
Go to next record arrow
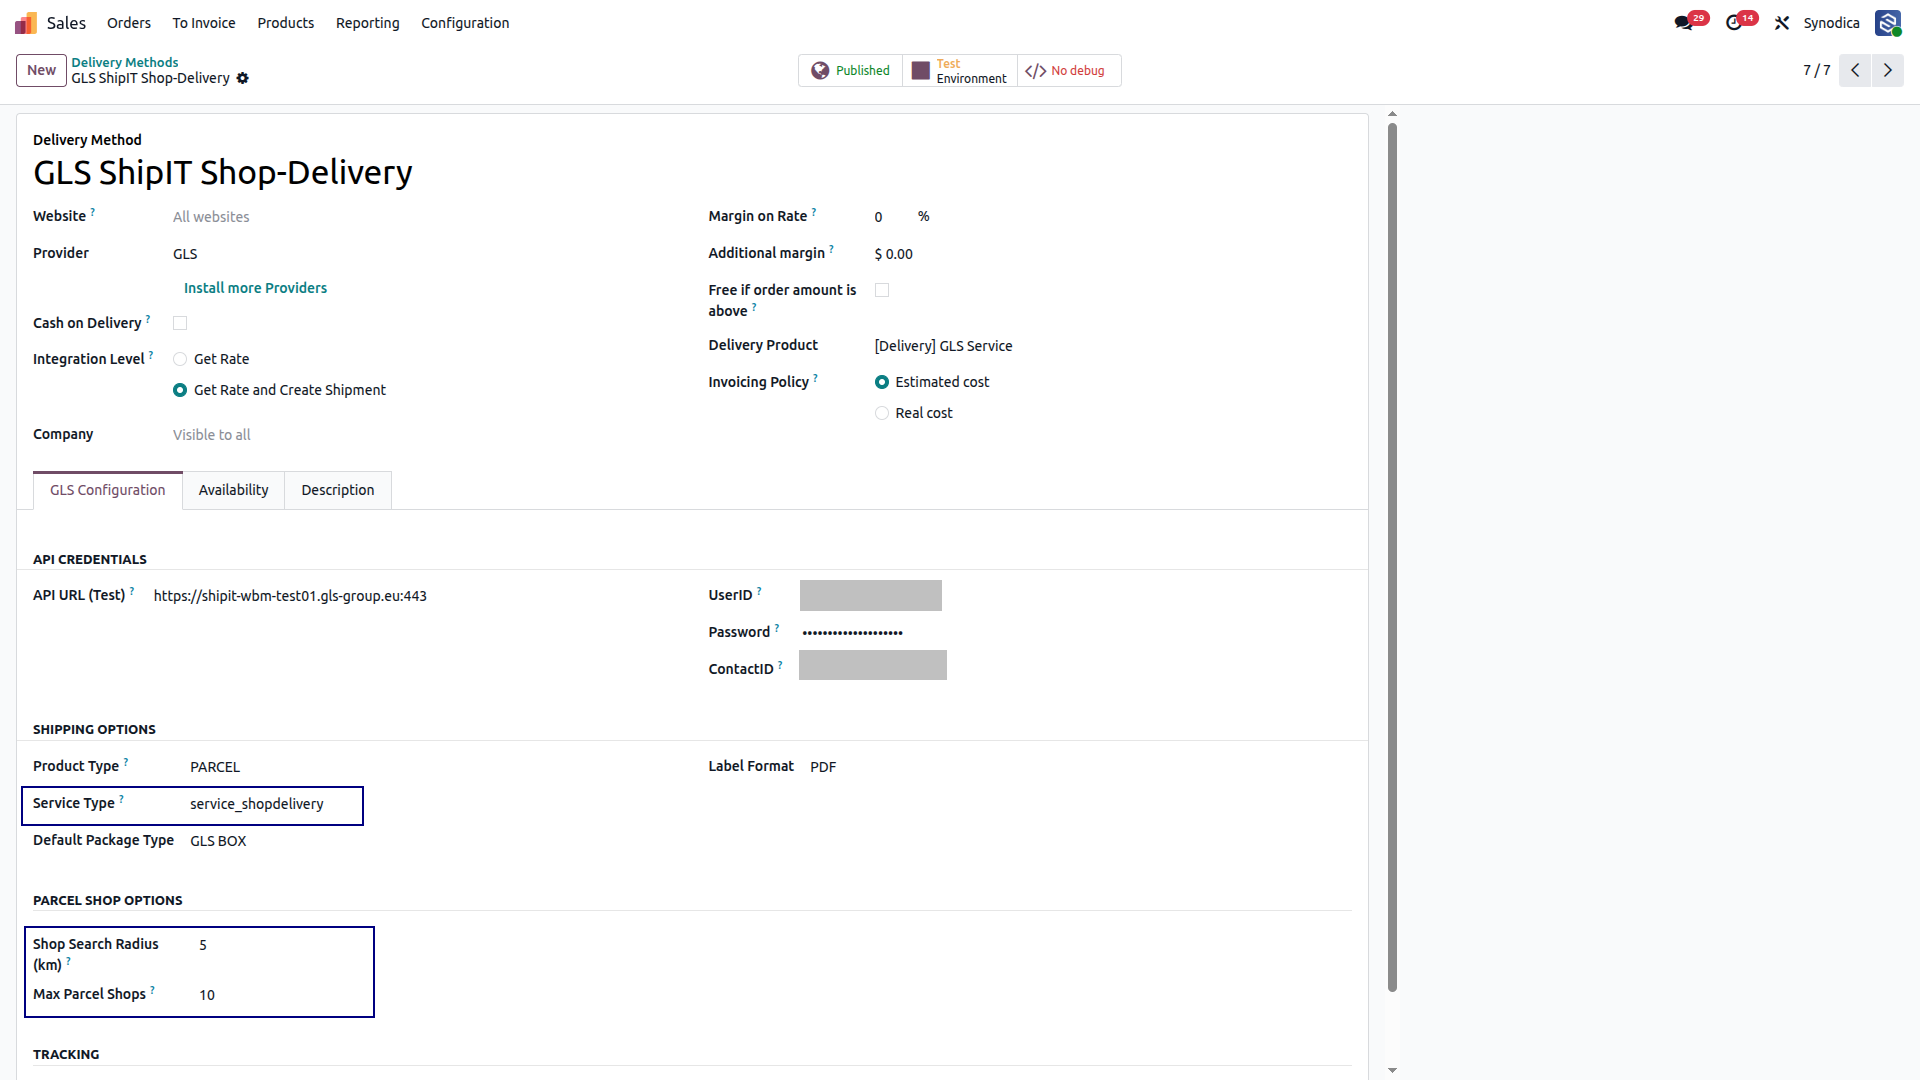click(1888, 70)
